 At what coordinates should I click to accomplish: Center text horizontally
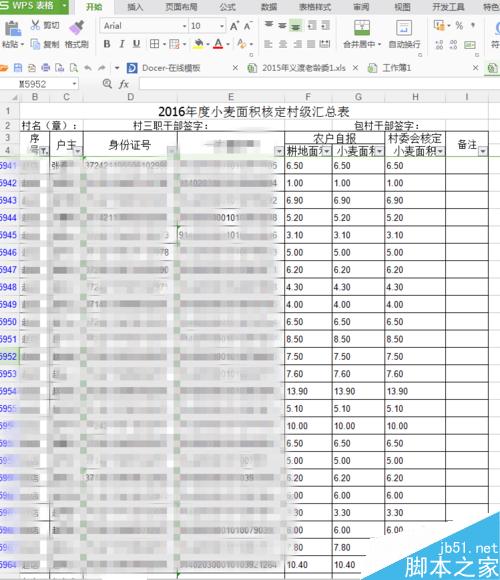(x=283, y=44)
